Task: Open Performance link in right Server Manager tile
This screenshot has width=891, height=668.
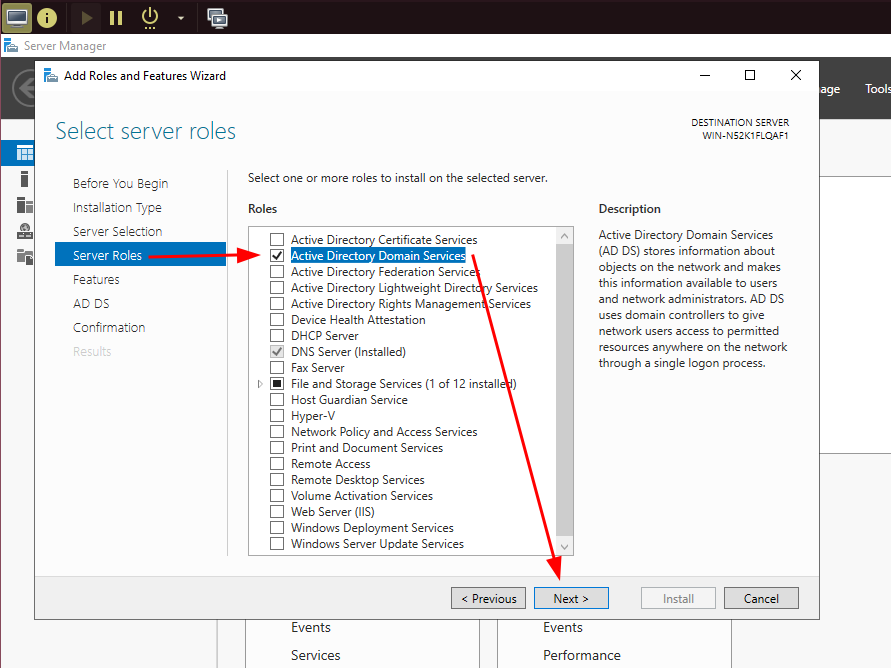Action: [x=581, y=655]
